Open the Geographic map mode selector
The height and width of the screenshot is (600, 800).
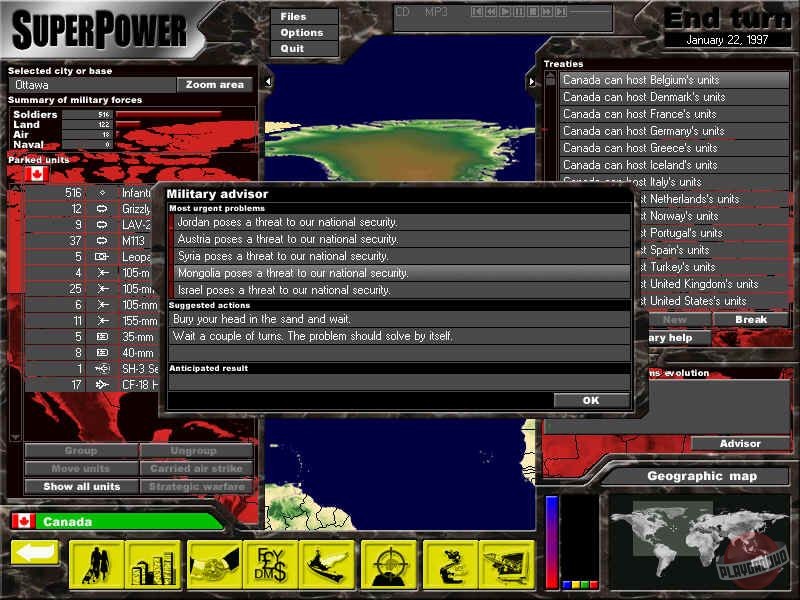[701, 477]
